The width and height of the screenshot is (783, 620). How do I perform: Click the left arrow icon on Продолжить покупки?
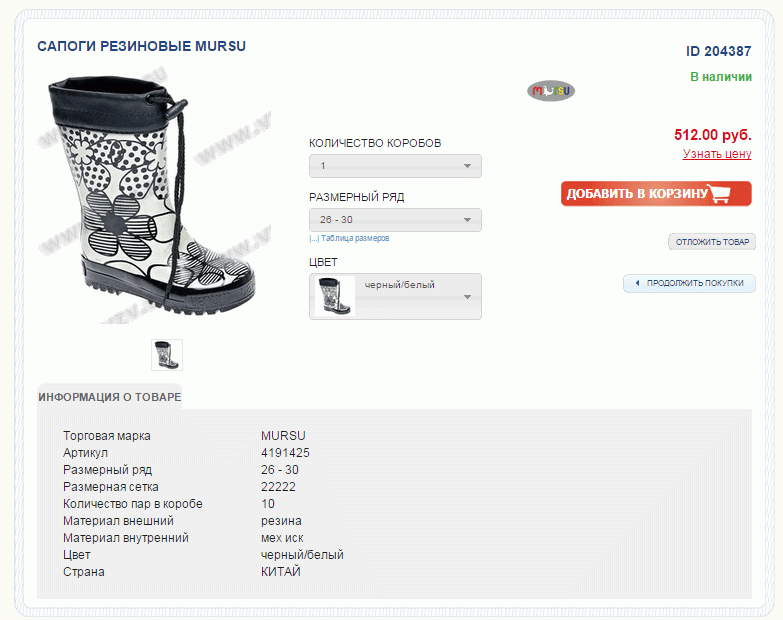coord(637,283)
